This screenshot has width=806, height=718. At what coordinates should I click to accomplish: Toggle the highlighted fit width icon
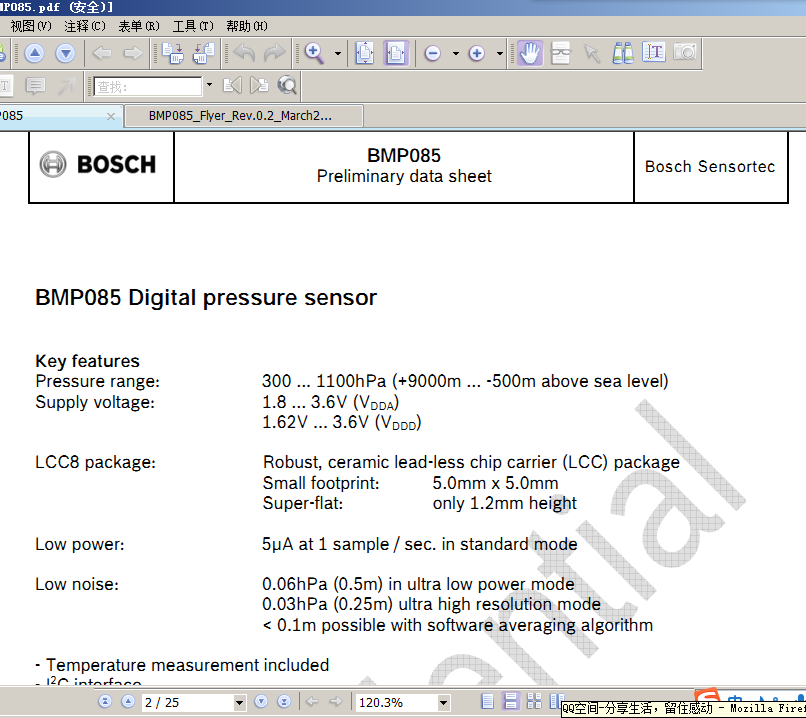(x=396, y=53)
